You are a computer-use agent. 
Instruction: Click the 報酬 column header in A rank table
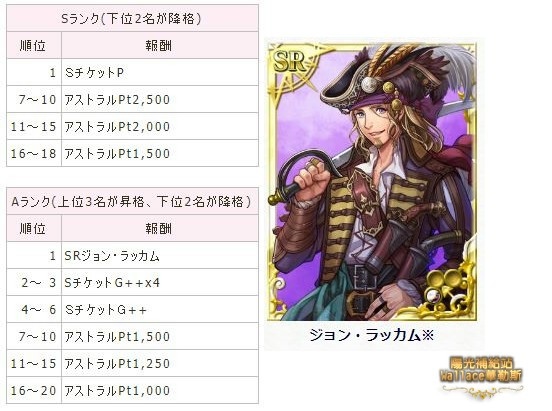point(160,229)
